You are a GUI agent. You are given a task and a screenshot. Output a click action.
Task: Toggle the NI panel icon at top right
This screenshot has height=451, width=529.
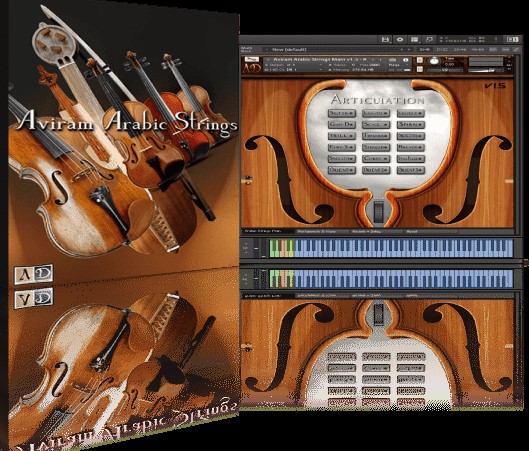512,39
